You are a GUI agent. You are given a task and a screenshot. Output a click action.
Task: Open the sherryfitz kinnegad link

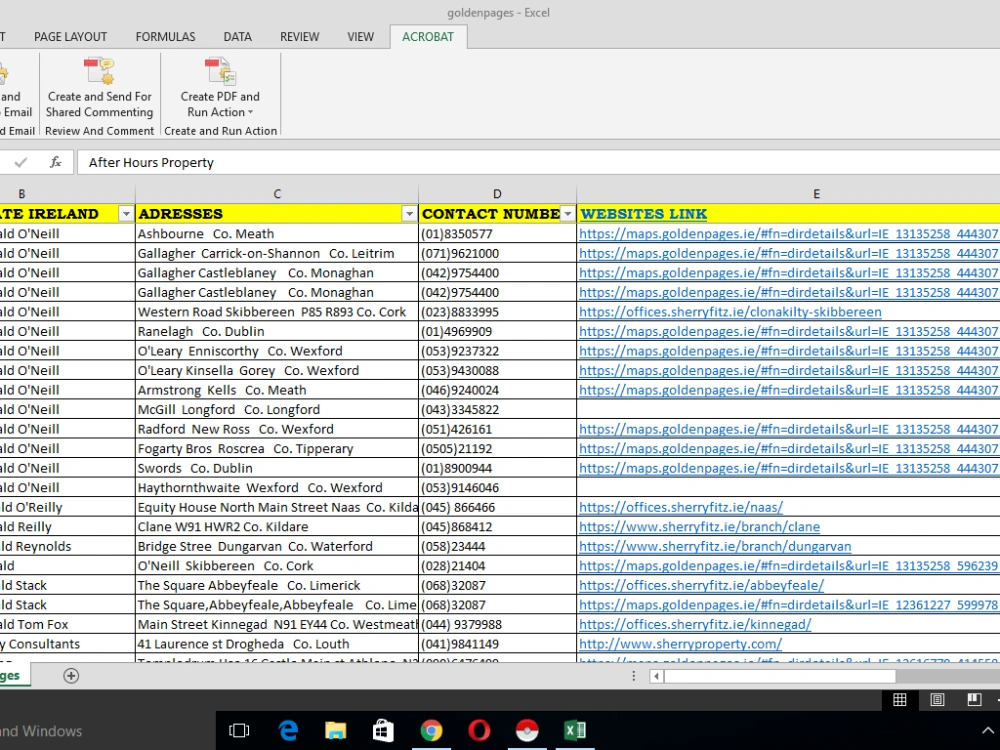[x=695, y=624]
